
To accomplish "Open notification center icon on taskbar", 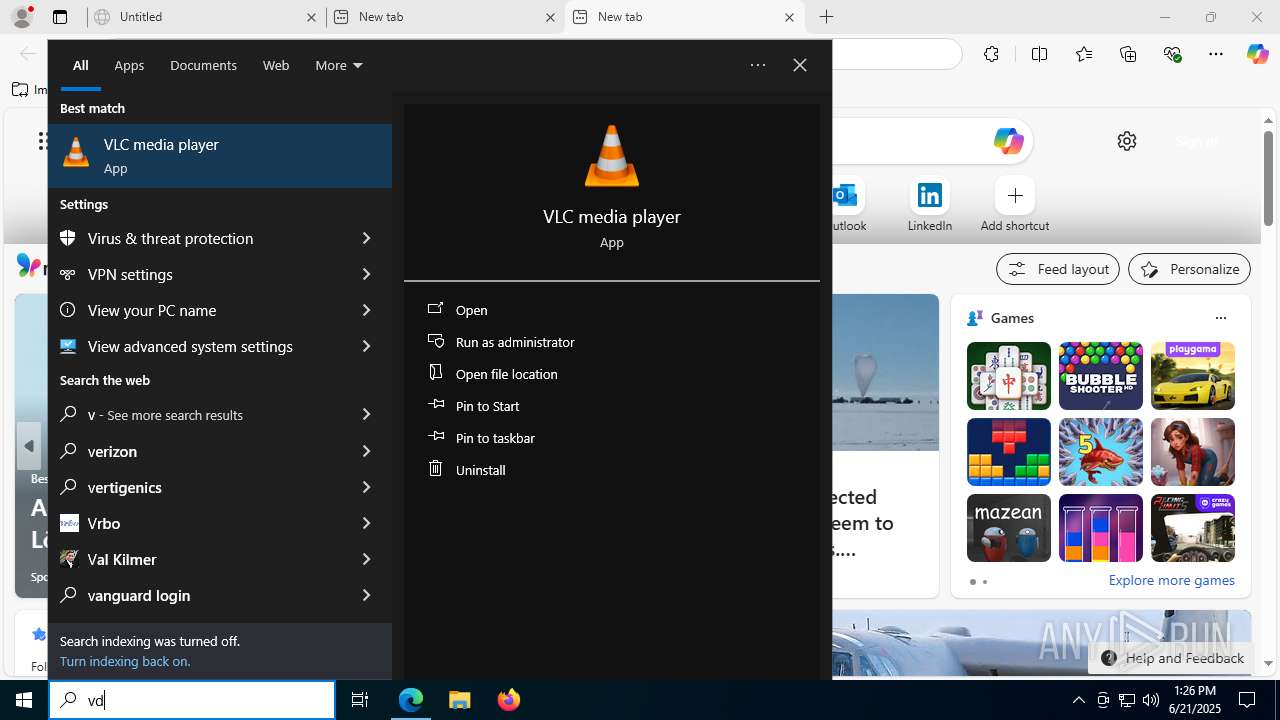I will click(1248, 700).
